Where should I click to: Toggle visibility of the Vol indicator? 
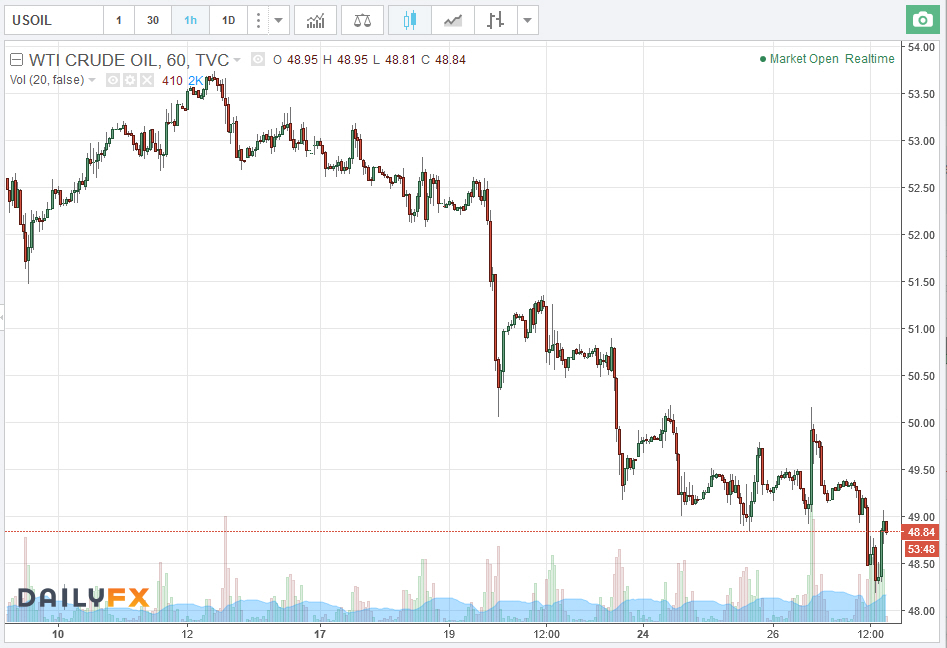(x=113, y=80)
